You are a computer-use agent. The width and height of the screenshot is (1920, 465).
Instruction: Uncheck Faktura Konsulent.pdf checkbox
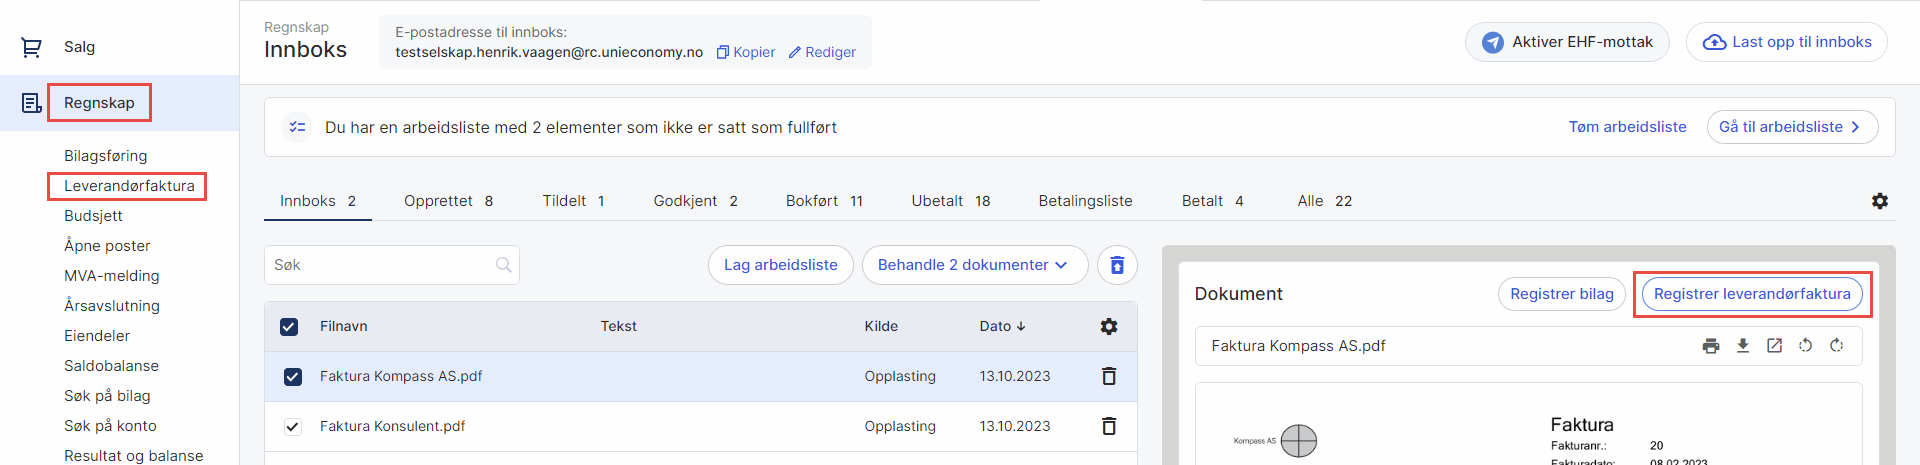coord(292,427)
